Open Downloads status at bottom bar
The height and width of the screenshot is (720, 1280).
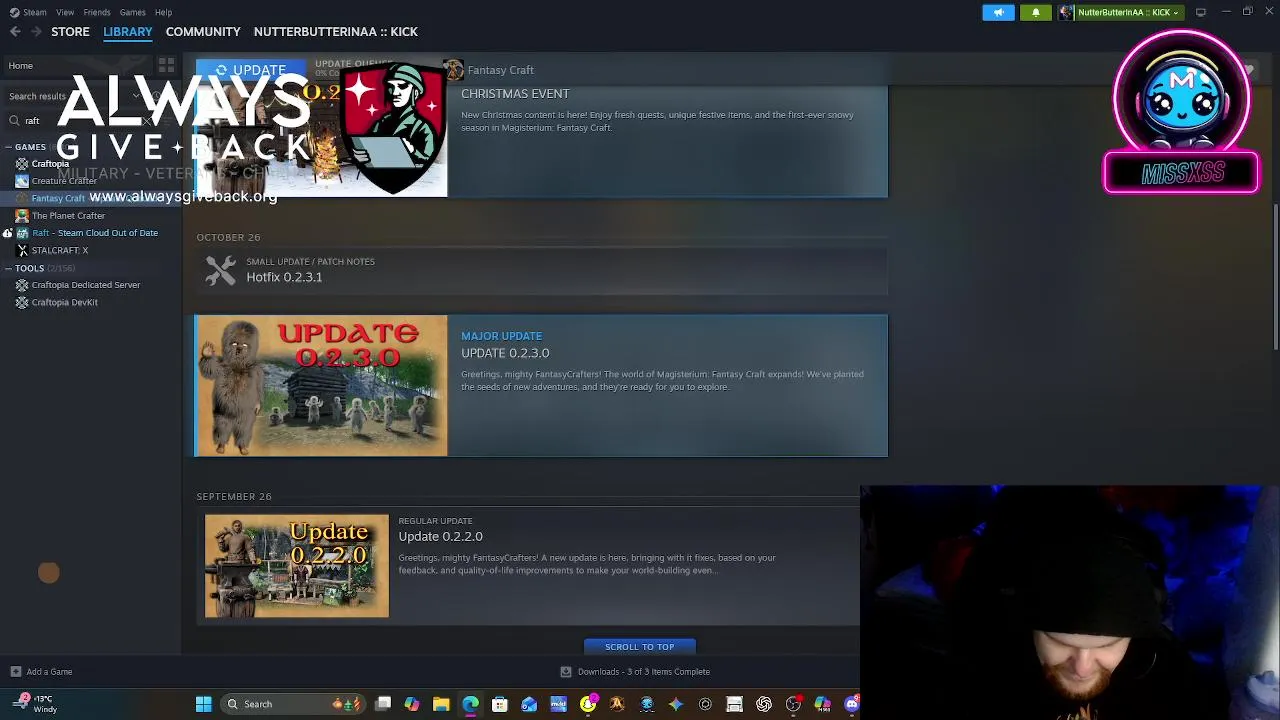(635, 672)
